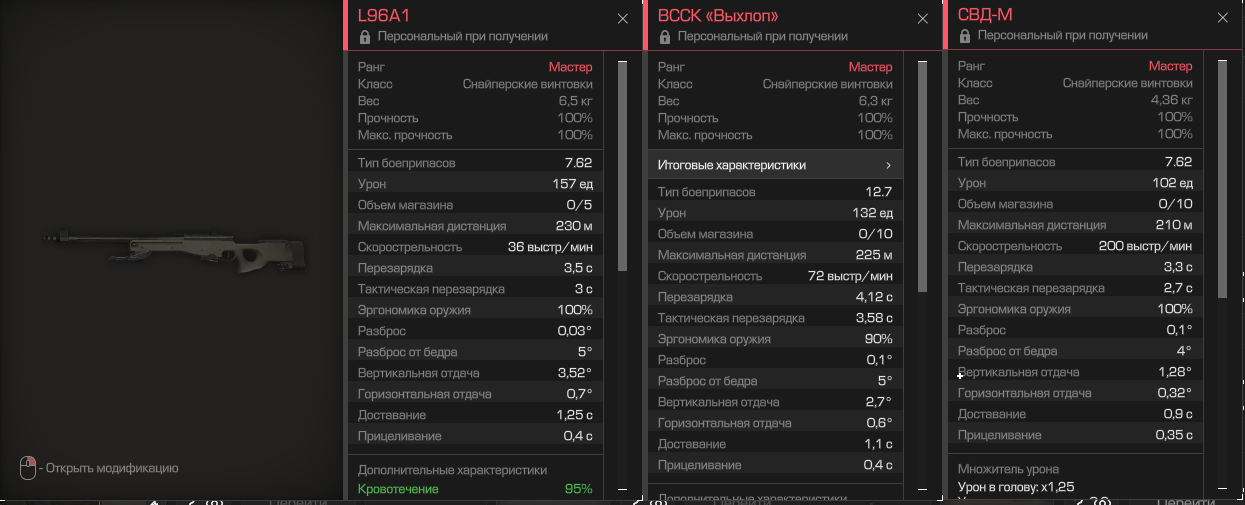1245x505 pixels.
Task: Click Дополнительные характеристики heading in L96A1 panel
Action: 453,470
